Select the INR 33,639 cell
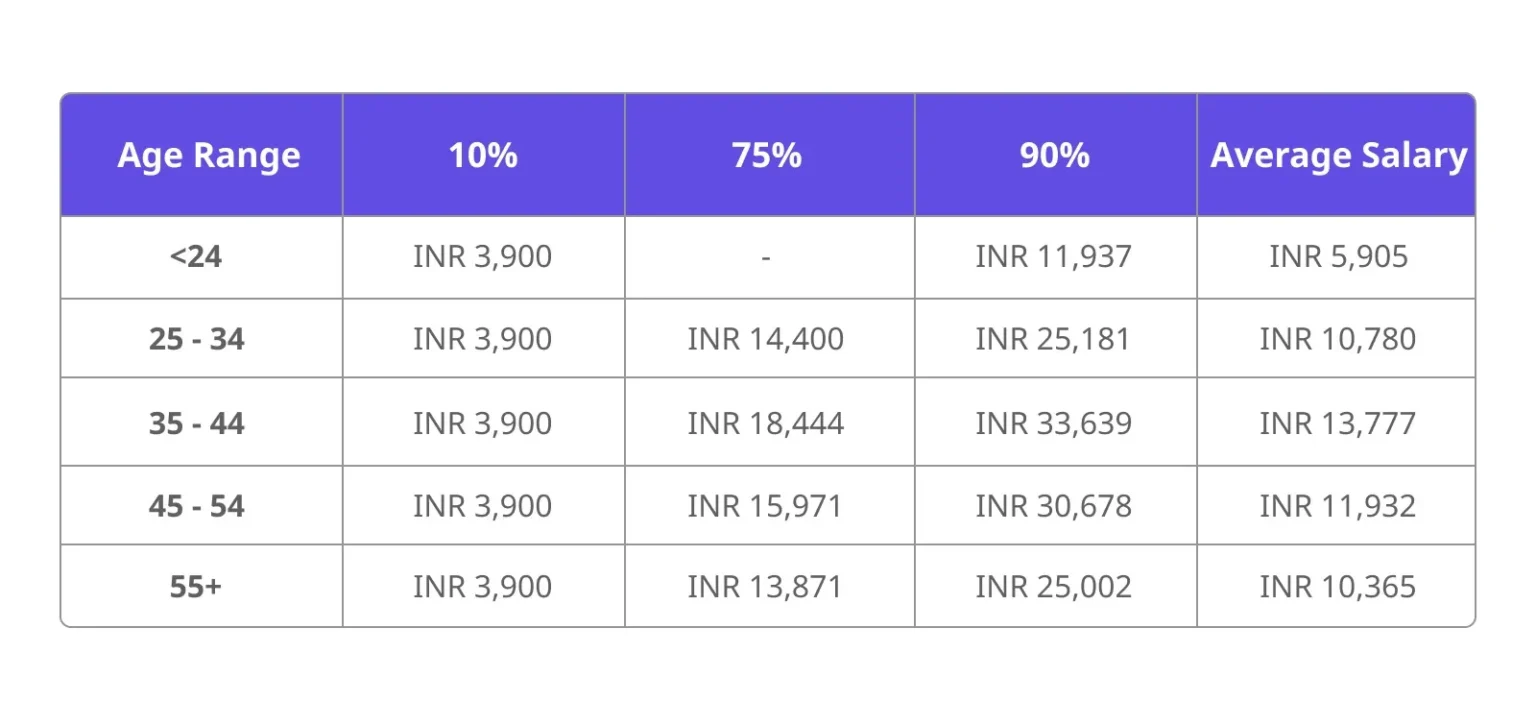 (1054, 423)
